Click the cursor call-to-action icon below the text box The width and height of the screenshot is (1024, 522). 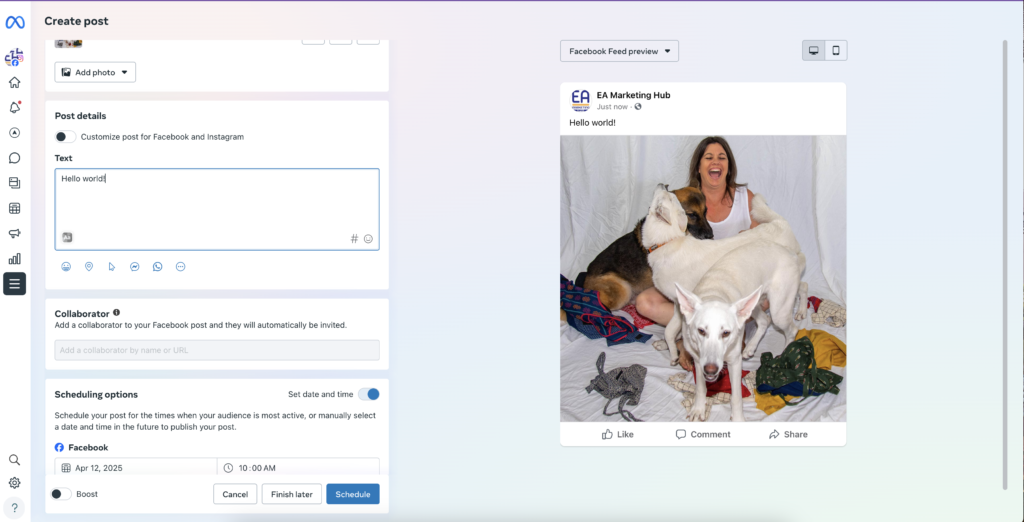pos(112,267)
